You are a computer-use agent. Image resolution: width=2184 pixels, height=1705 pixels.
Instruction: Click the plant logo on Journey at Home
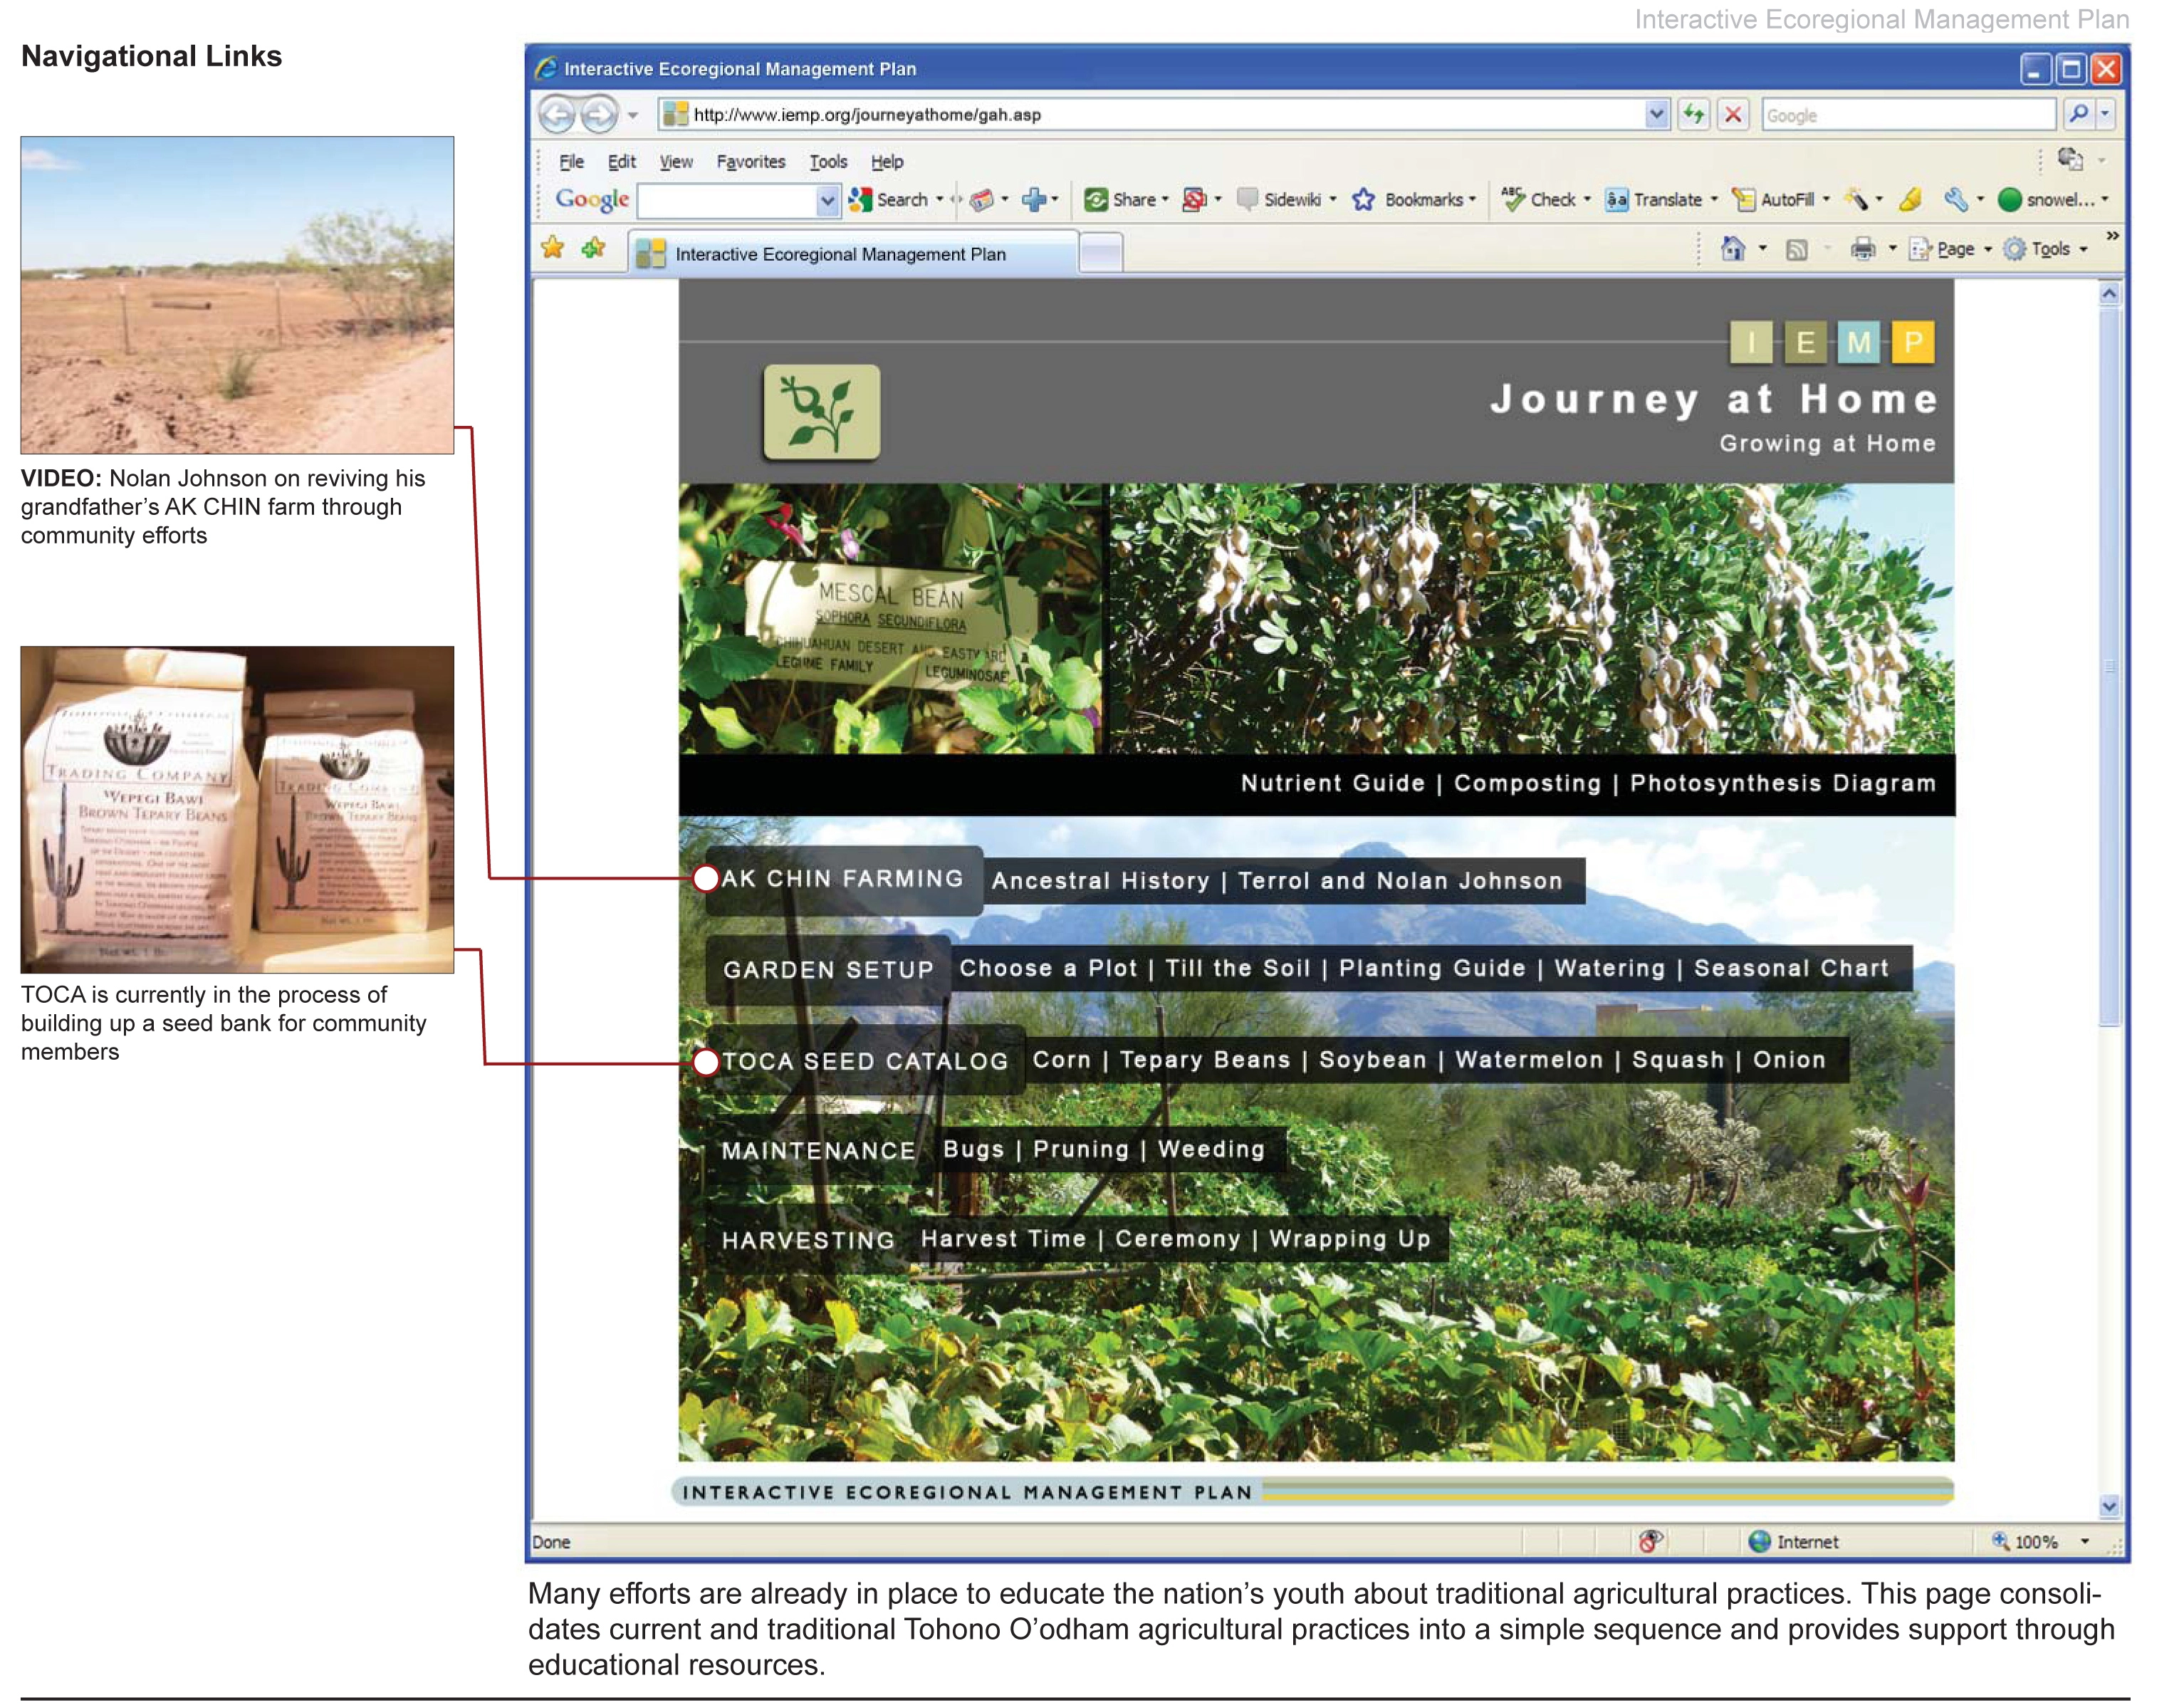coord(822,412)
